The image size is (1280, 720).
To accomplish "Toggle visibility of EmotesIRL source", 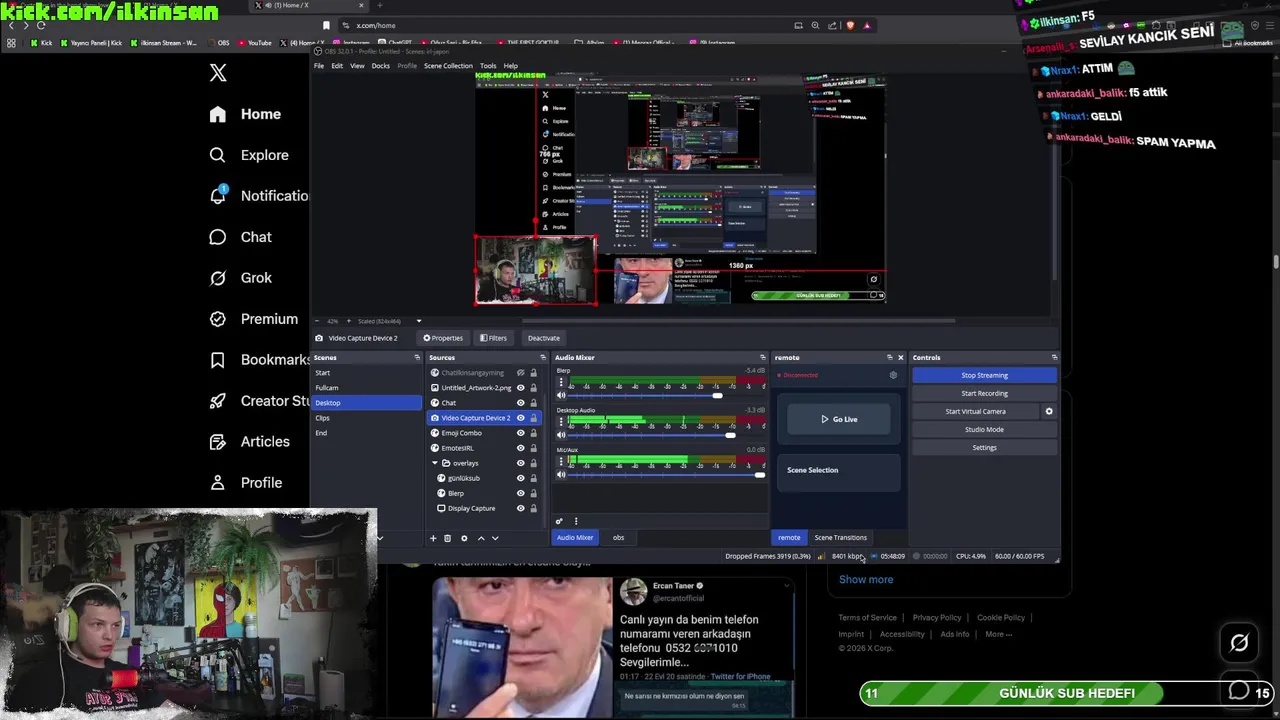I will (520, 448).
